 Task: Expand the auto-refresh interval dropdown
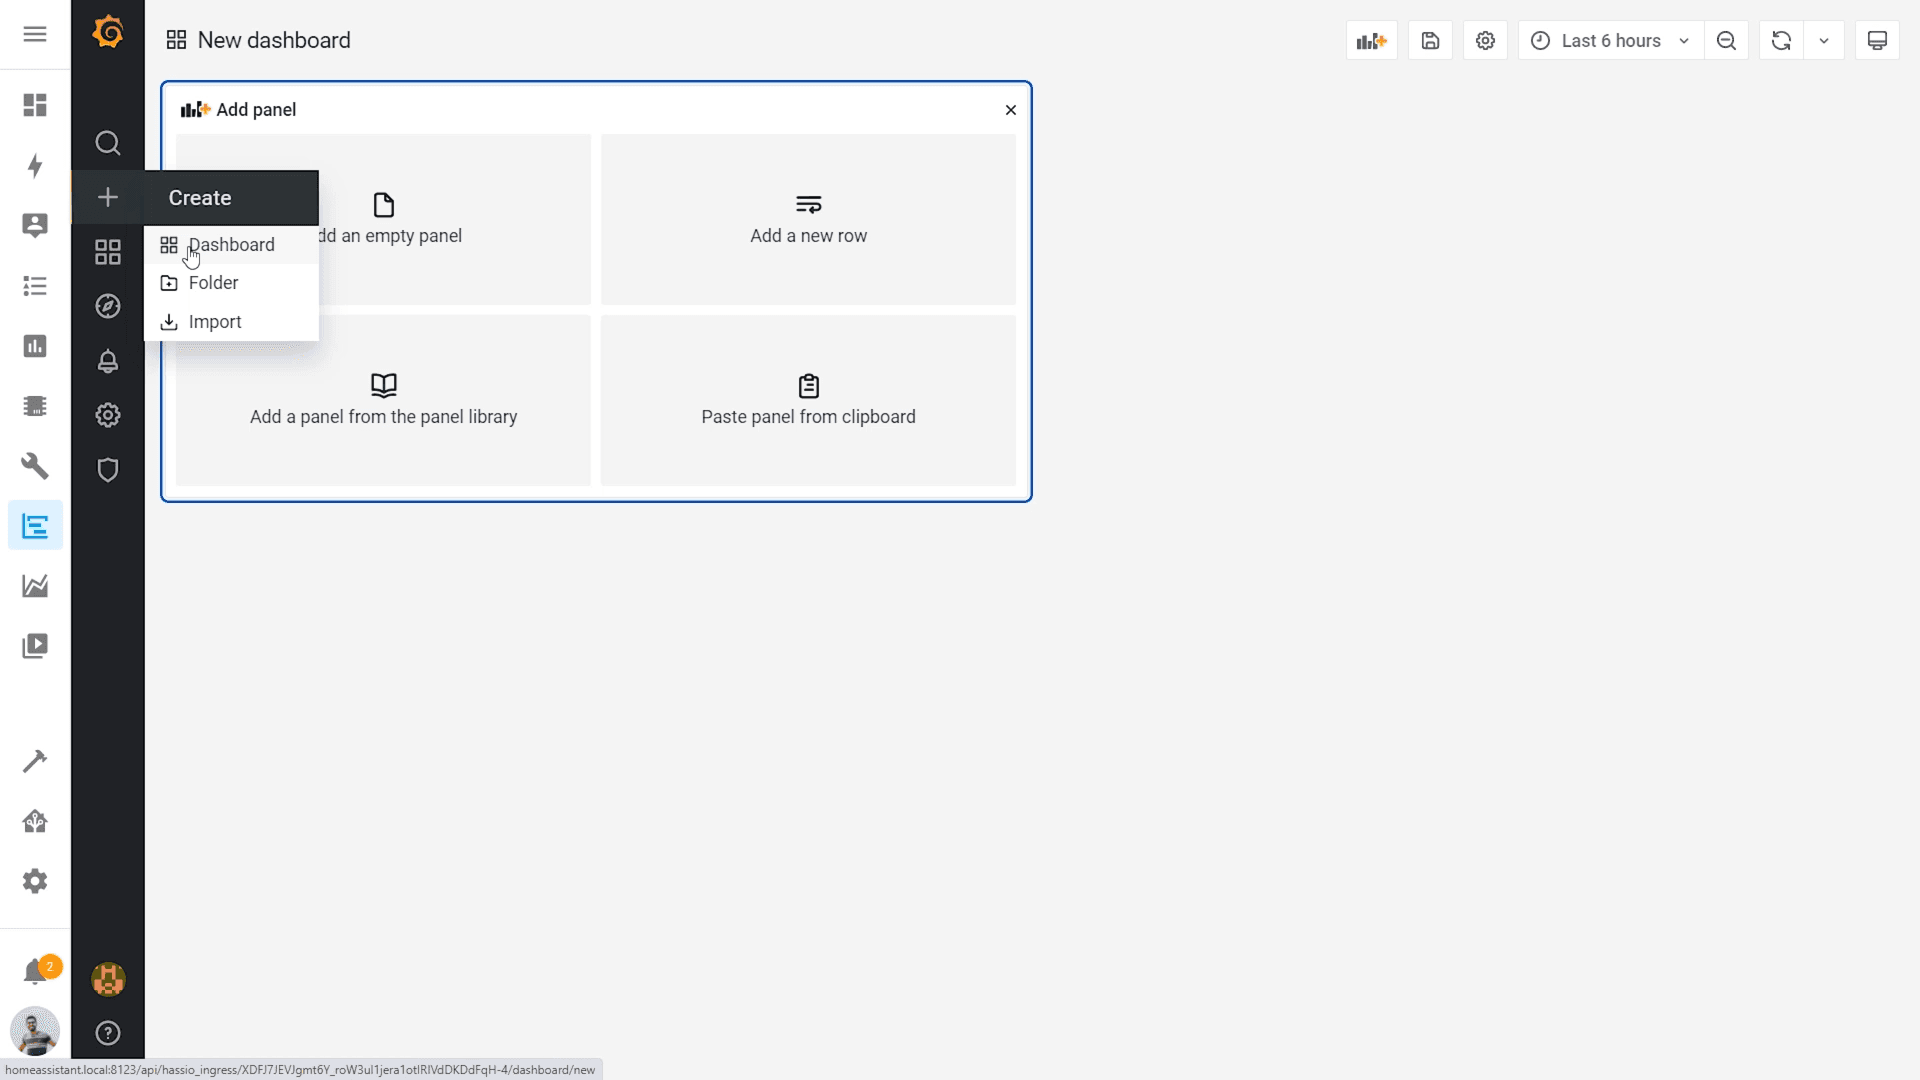tap(1824, 40)
